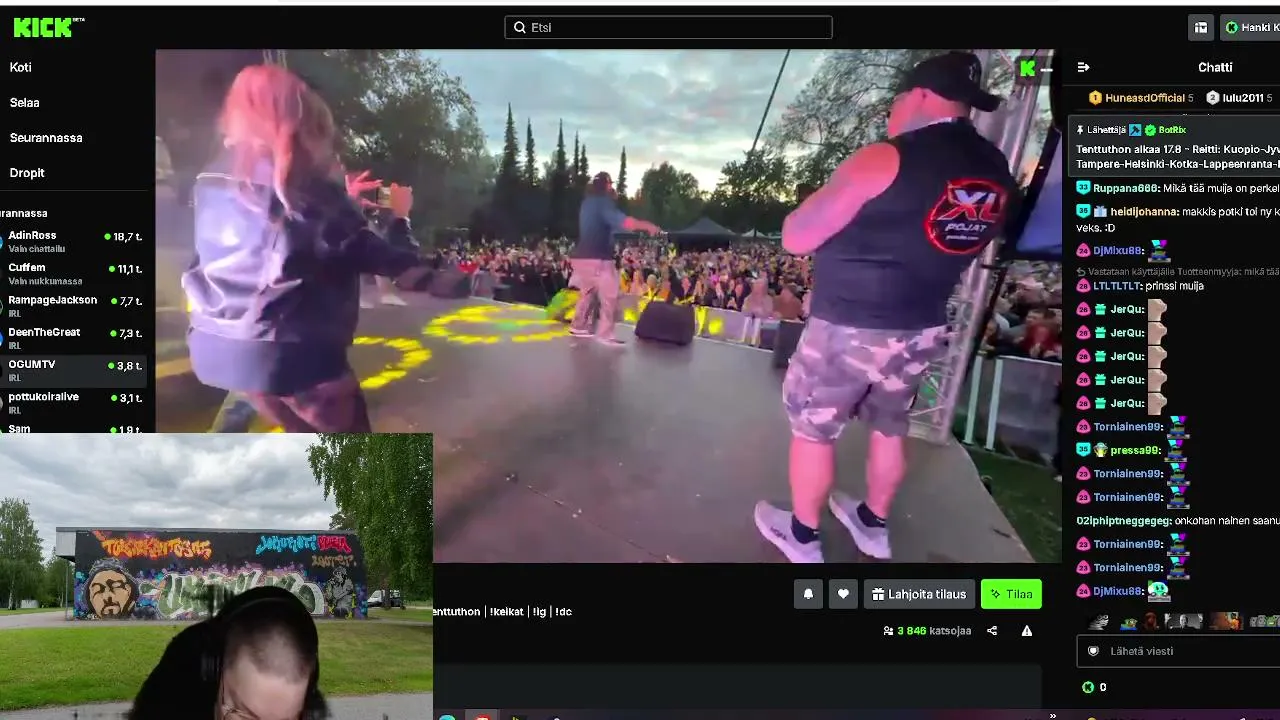Click the green Tilaa subscribe button
1280x720 pixels.
tap(1011, 594)
